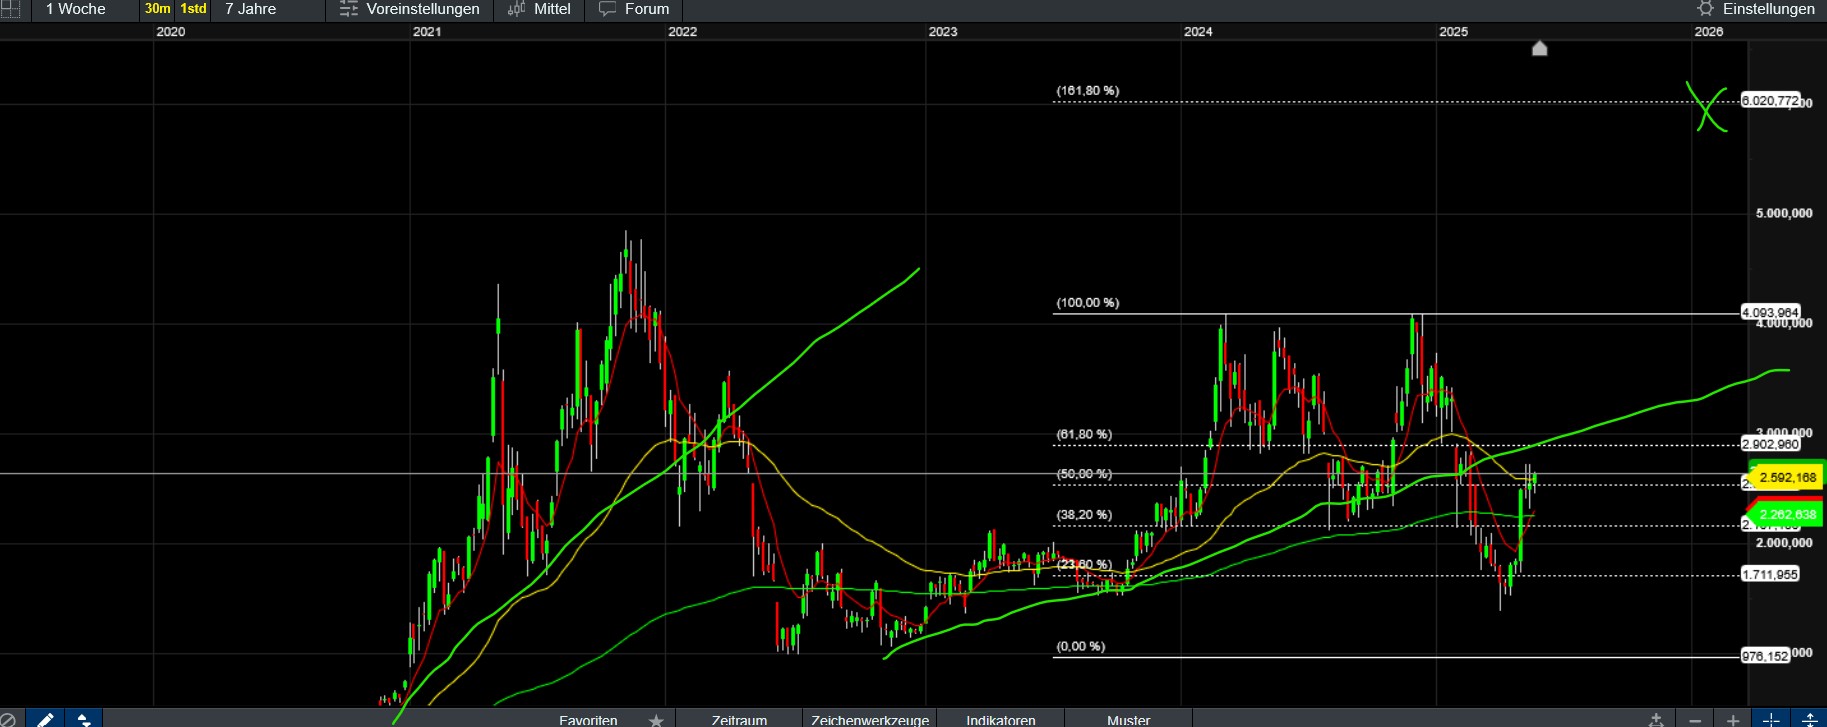Click the Einstellungen gear icon
The image size is (1827, 727).
1705,9
